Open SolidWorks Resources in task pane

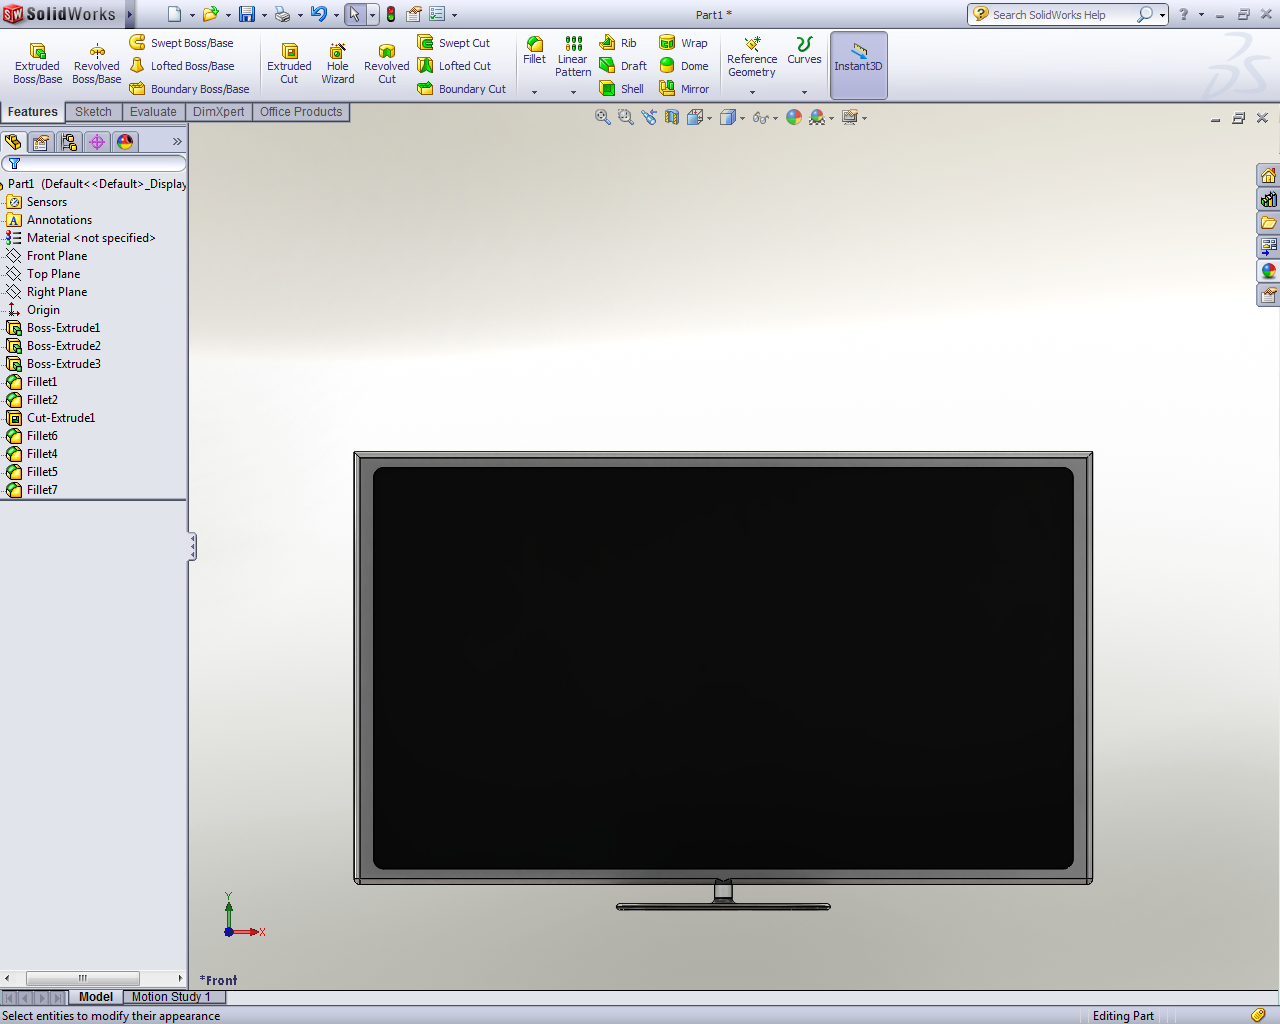coord(1268,176)
